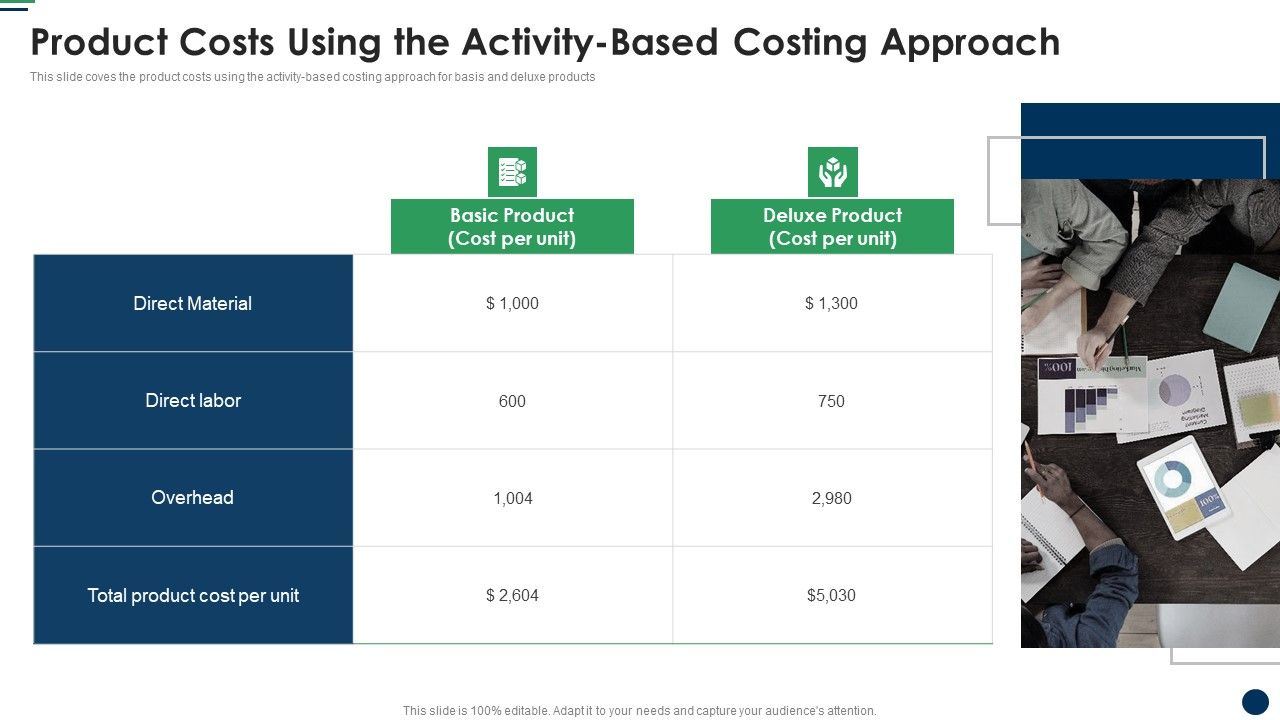
Task: Select the Direct labor row label
Action: click(x=192, y=400)
